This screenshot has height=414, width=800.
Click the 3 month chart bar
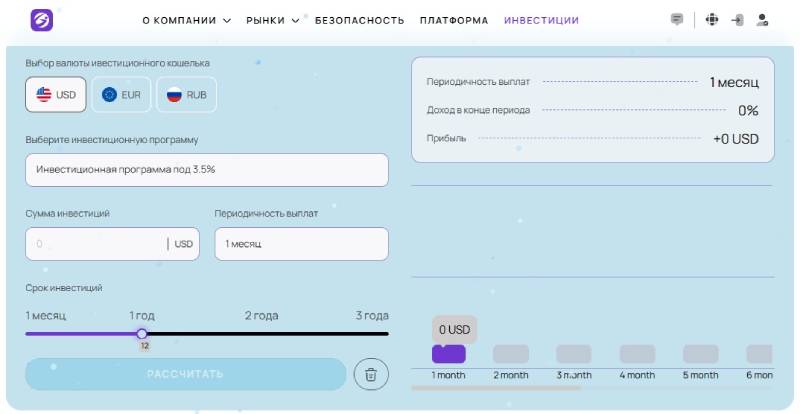(x=573, y=354)
